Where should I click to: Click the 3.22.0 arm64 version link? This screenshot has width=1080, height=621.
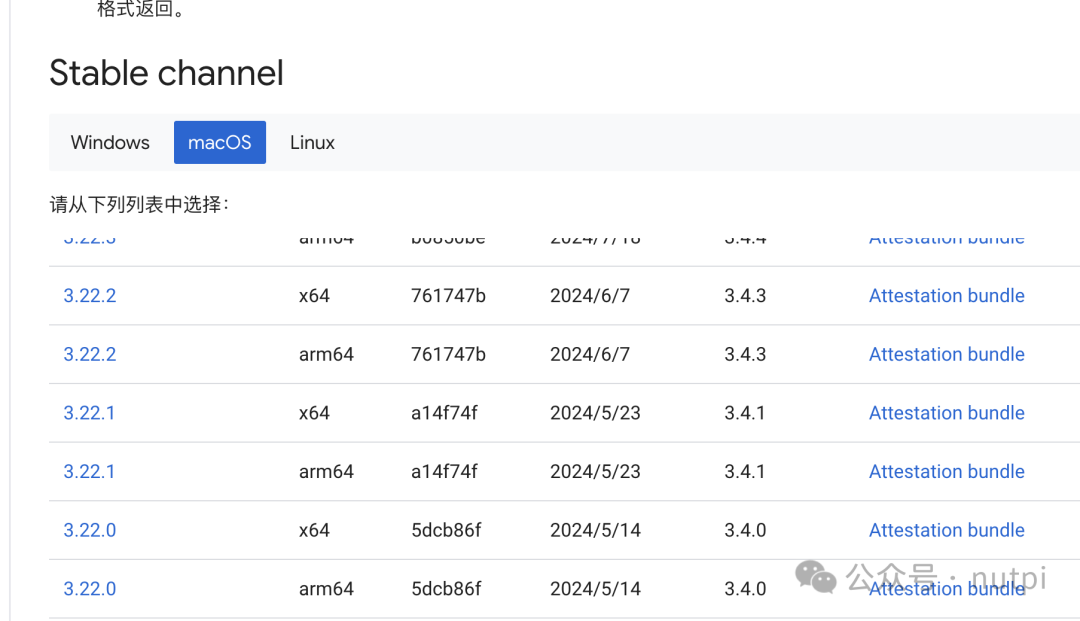tap(90, 589)
